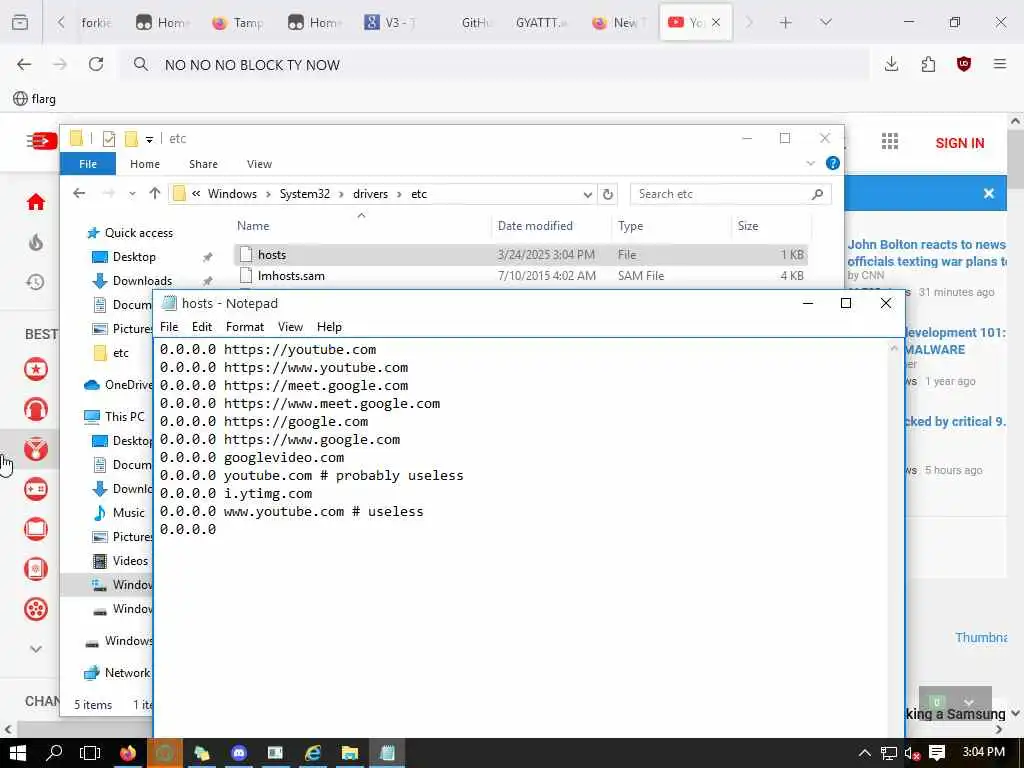The height and width of the screenshot is (768, 1024).
Task: Select the lmhosts.sam file
Action: pos(291,276)
